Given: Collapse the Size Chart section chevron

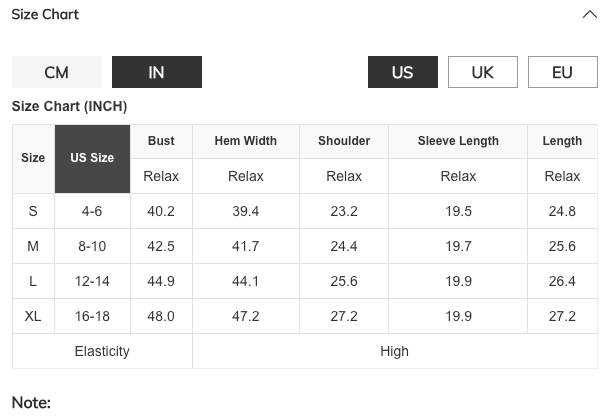Looking at the screenshot, I should pyautogui.click(x=589, y=15).
